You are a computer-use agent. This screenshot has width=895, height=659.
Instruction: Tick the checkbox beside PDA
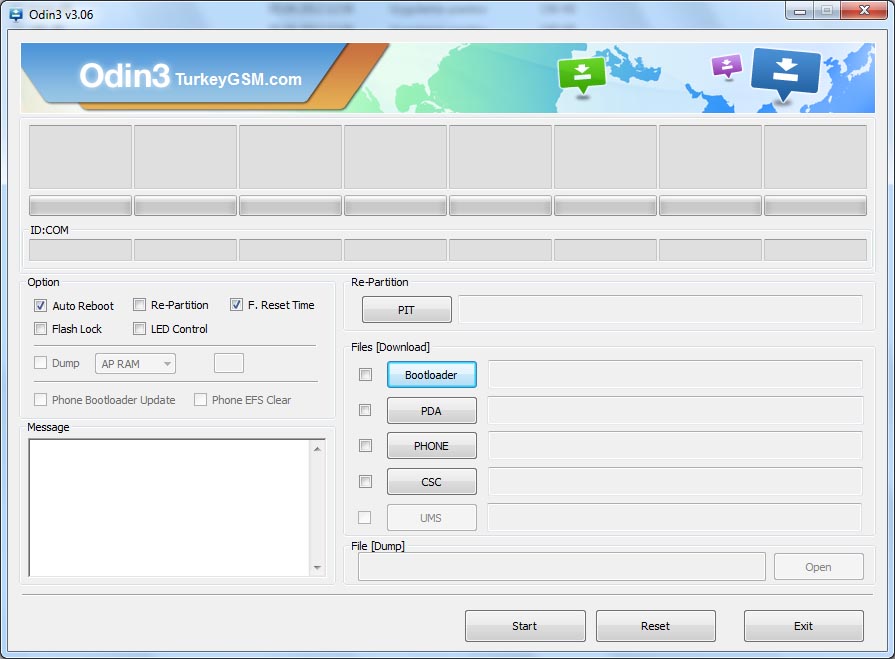tap(365, 410)
